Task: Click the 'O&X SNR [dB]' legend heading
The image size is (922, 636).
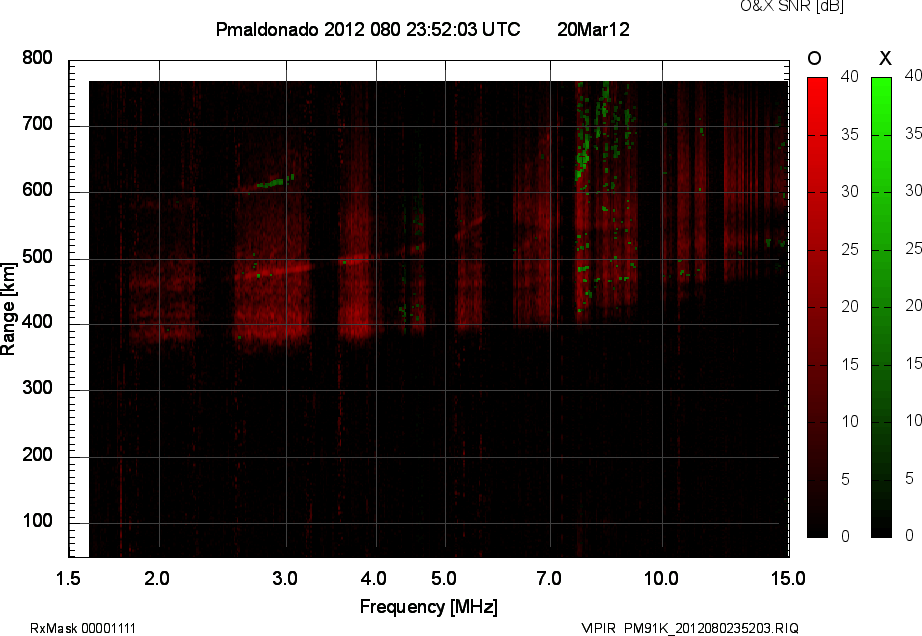Action: (792, 6)
